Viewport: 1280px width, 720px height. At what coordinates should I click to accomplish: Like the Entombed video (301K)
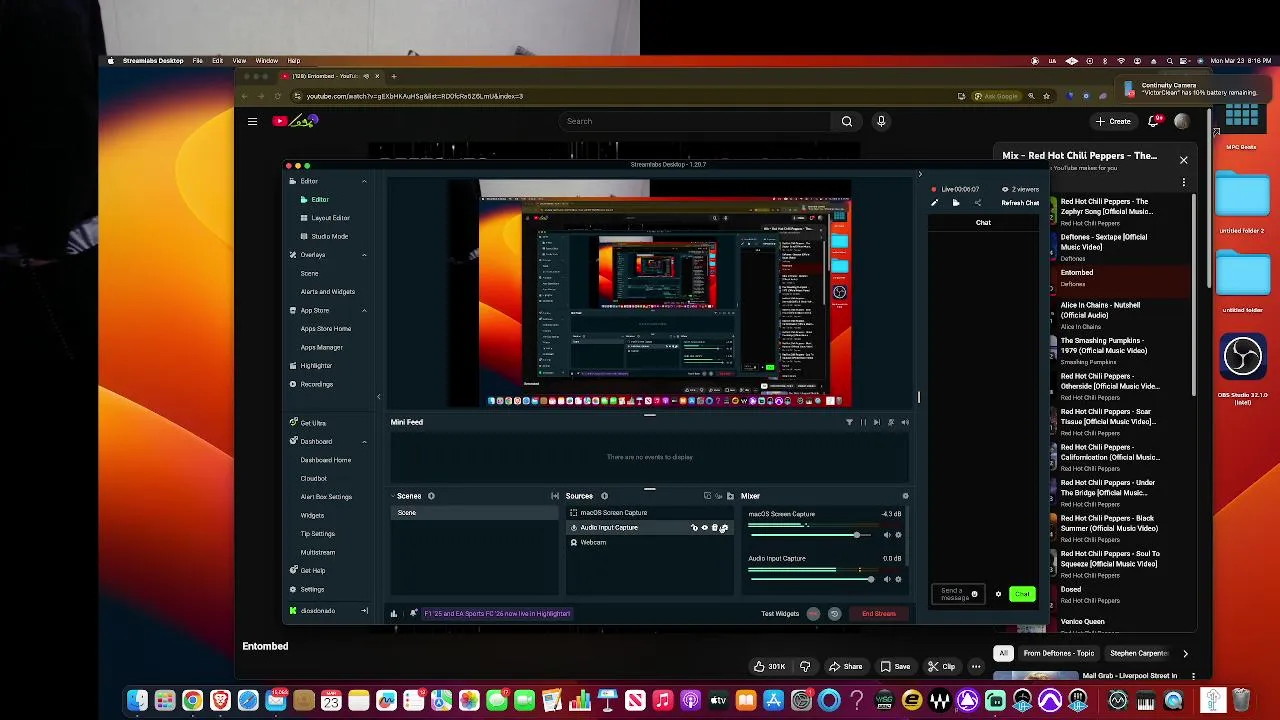pyautogui.click(x=770, y=666)
